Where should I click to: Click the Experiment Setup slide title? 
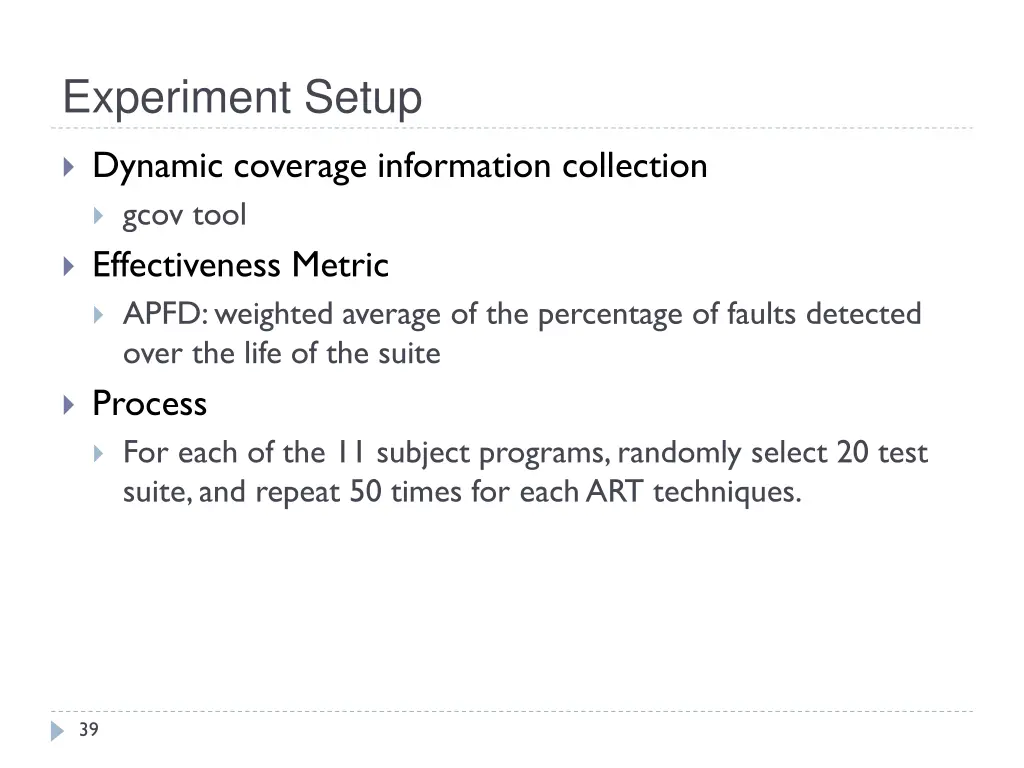pyautogui.click(x=242, y=98)
